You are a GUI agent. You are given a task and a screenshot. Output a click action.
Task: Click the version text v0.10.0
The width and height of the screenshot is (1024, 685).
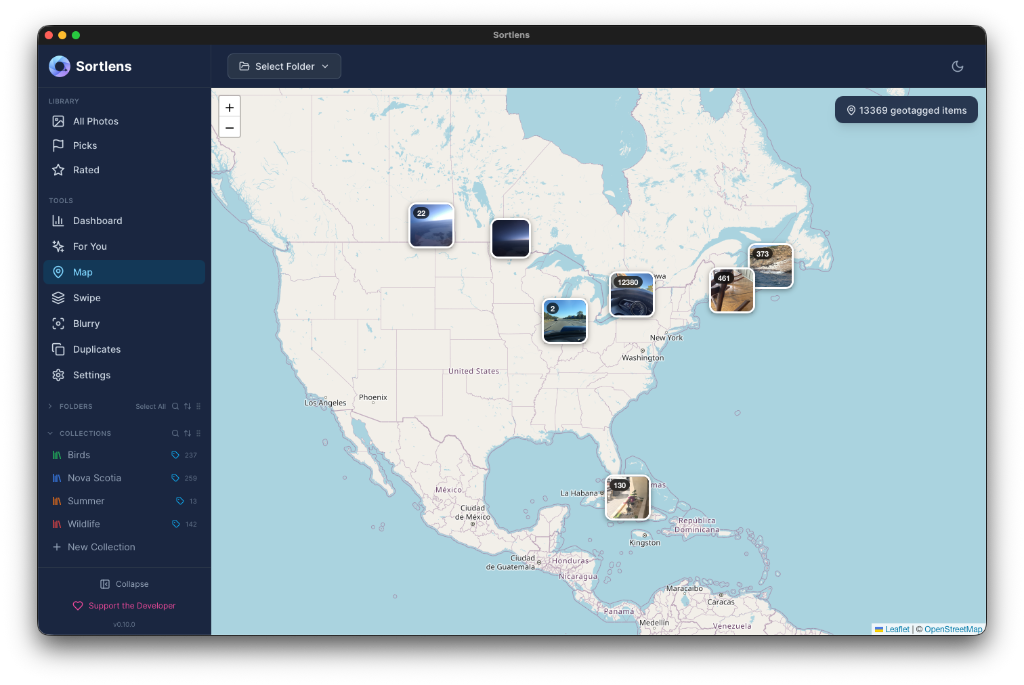pyautogui.click(x=124, y=624)
